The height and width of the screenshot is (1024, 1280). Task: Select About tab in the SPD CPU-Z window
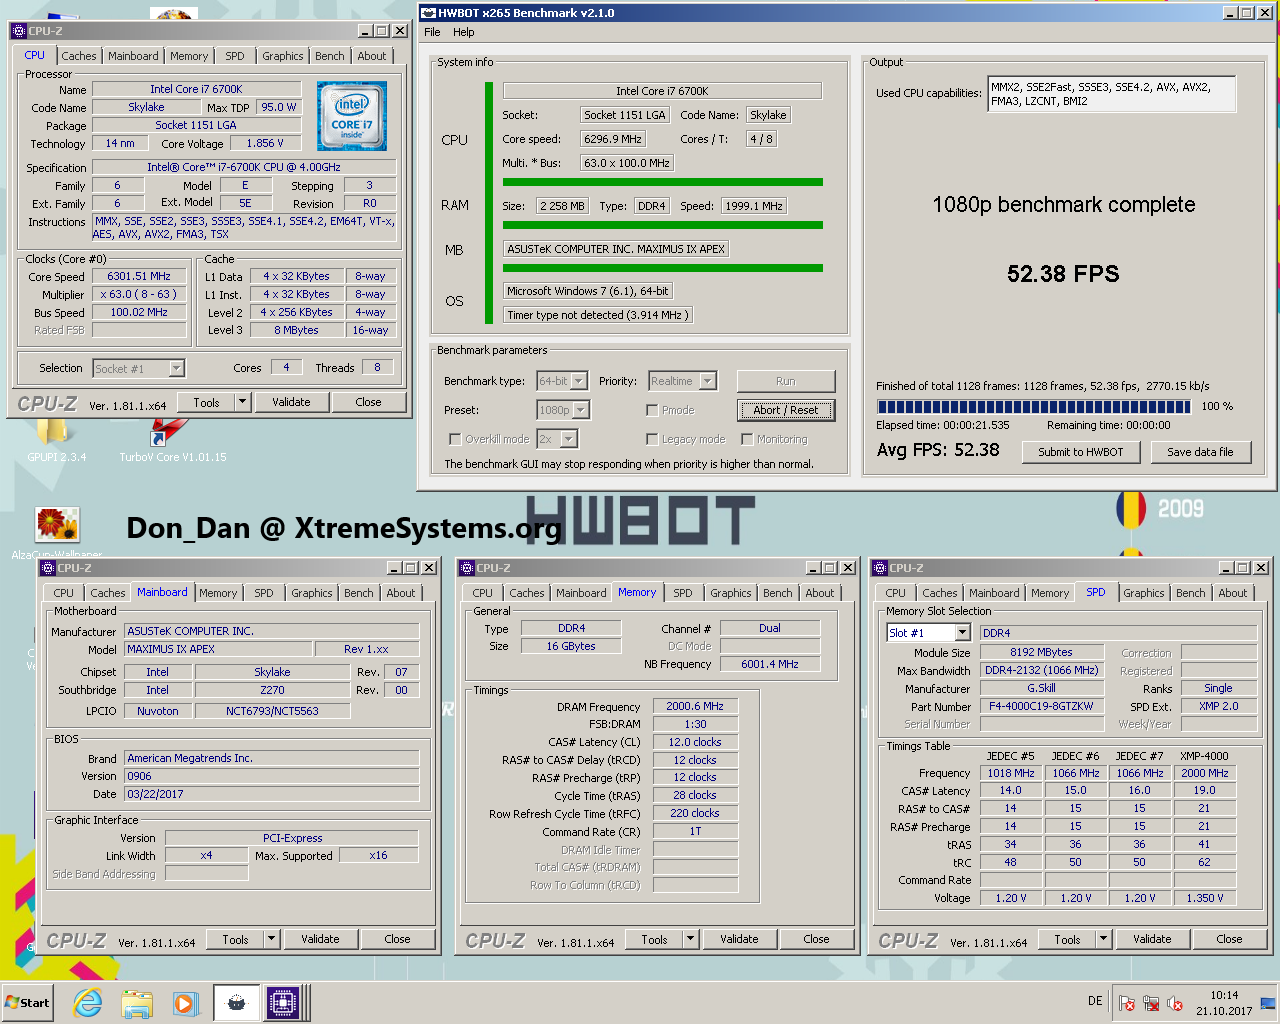(x=1233, y=593)
